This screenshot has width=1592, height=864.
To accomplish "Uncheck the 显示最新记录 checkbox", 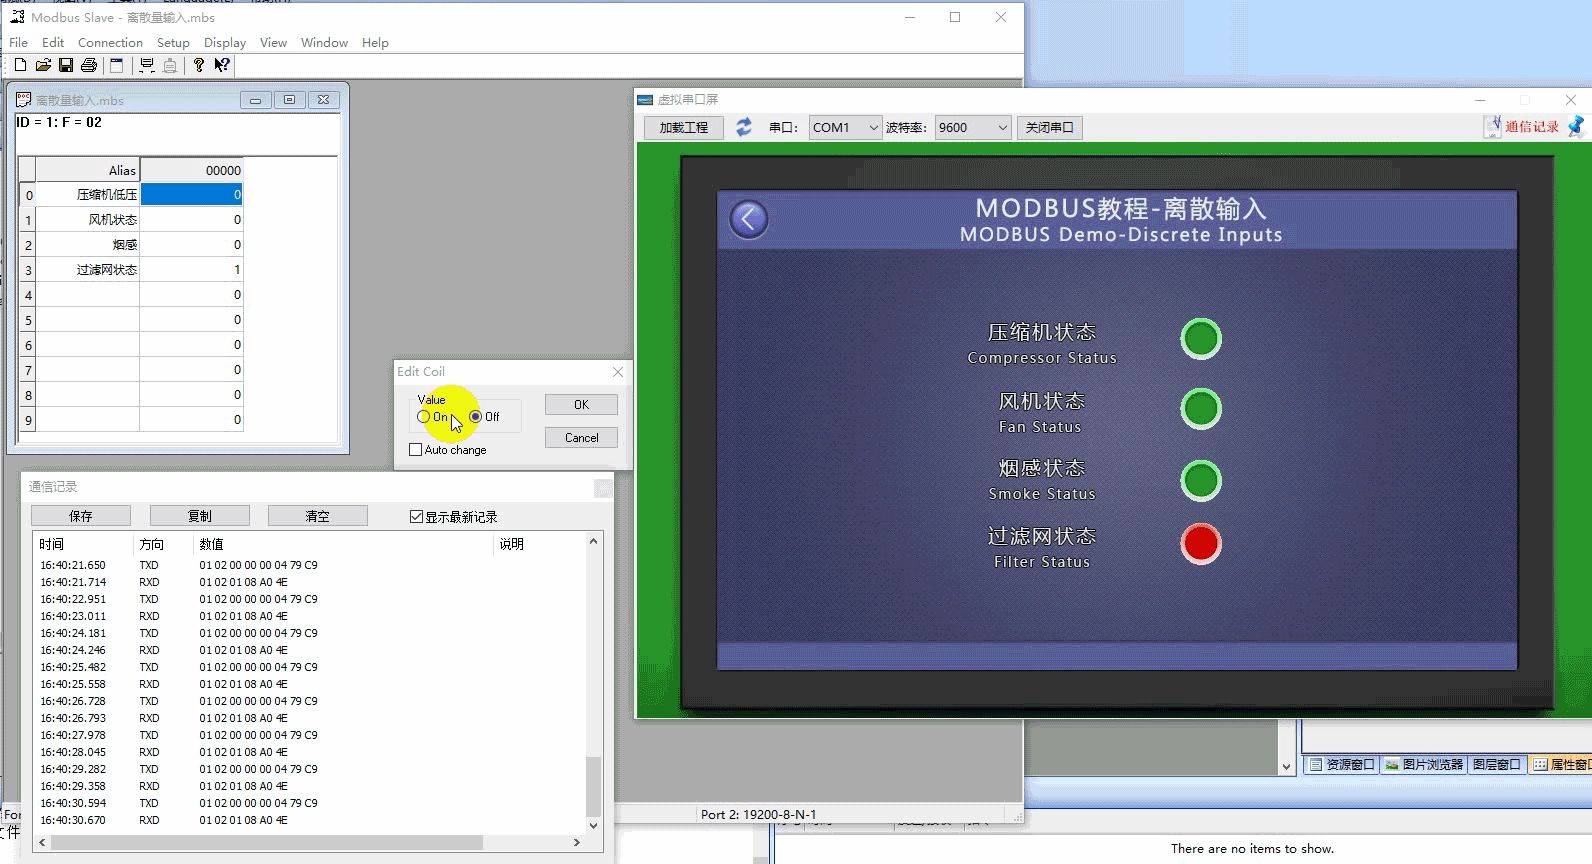I will pyautogui.click(x=417, y=517).
